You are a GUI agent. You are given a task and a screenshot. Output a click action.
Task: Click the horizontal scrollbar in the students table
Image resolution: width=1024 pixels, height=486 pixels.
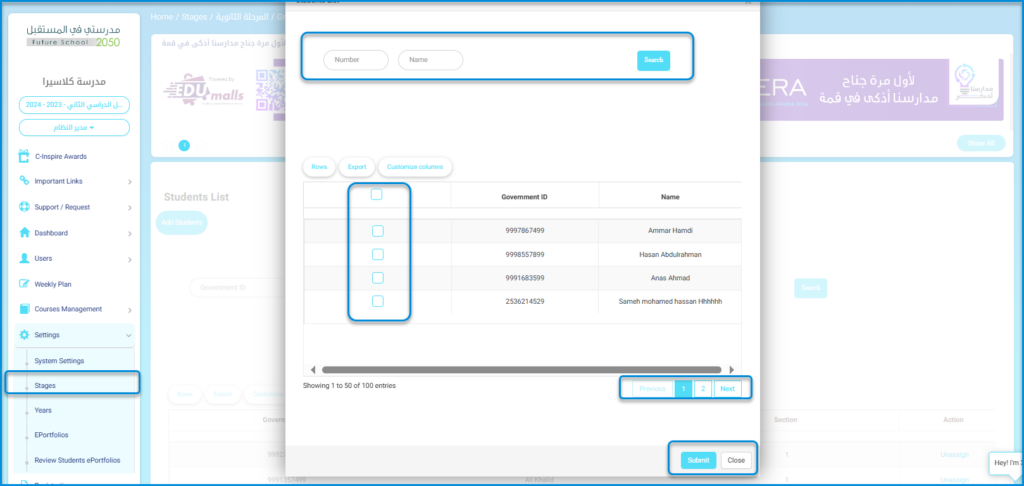click(x=521, y=369)
